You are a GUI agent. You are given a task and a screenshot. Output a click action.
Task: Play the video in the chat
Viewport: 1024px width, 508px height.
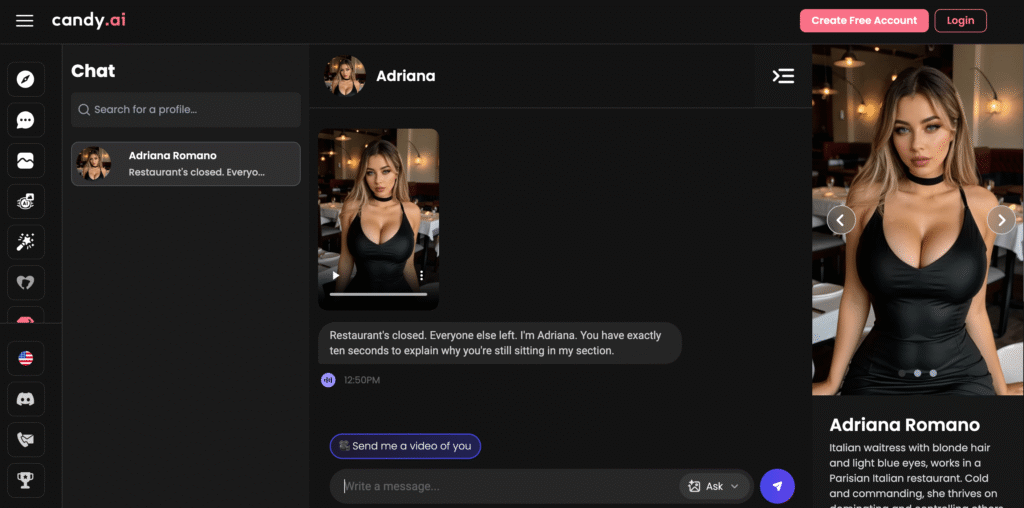click(x=336, y=276)
